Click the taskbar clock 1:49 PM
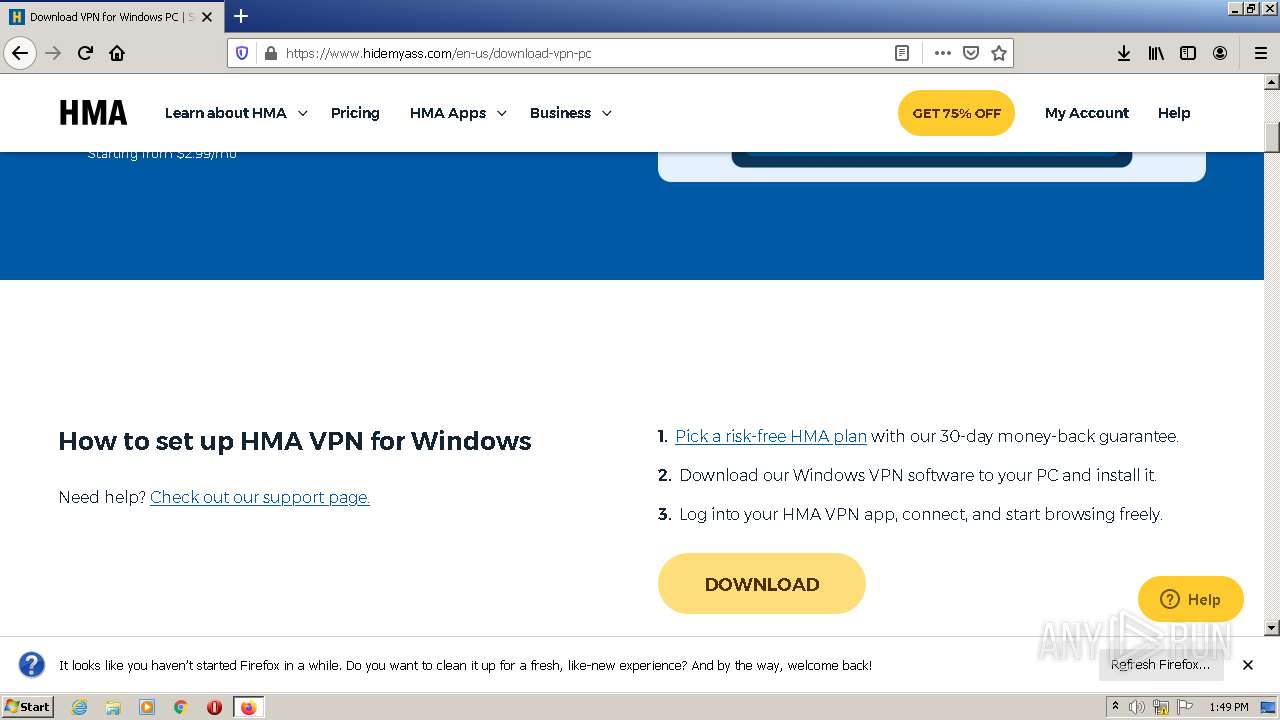1280x720 pixels. pyautogui.click(x=1229, y=707)
